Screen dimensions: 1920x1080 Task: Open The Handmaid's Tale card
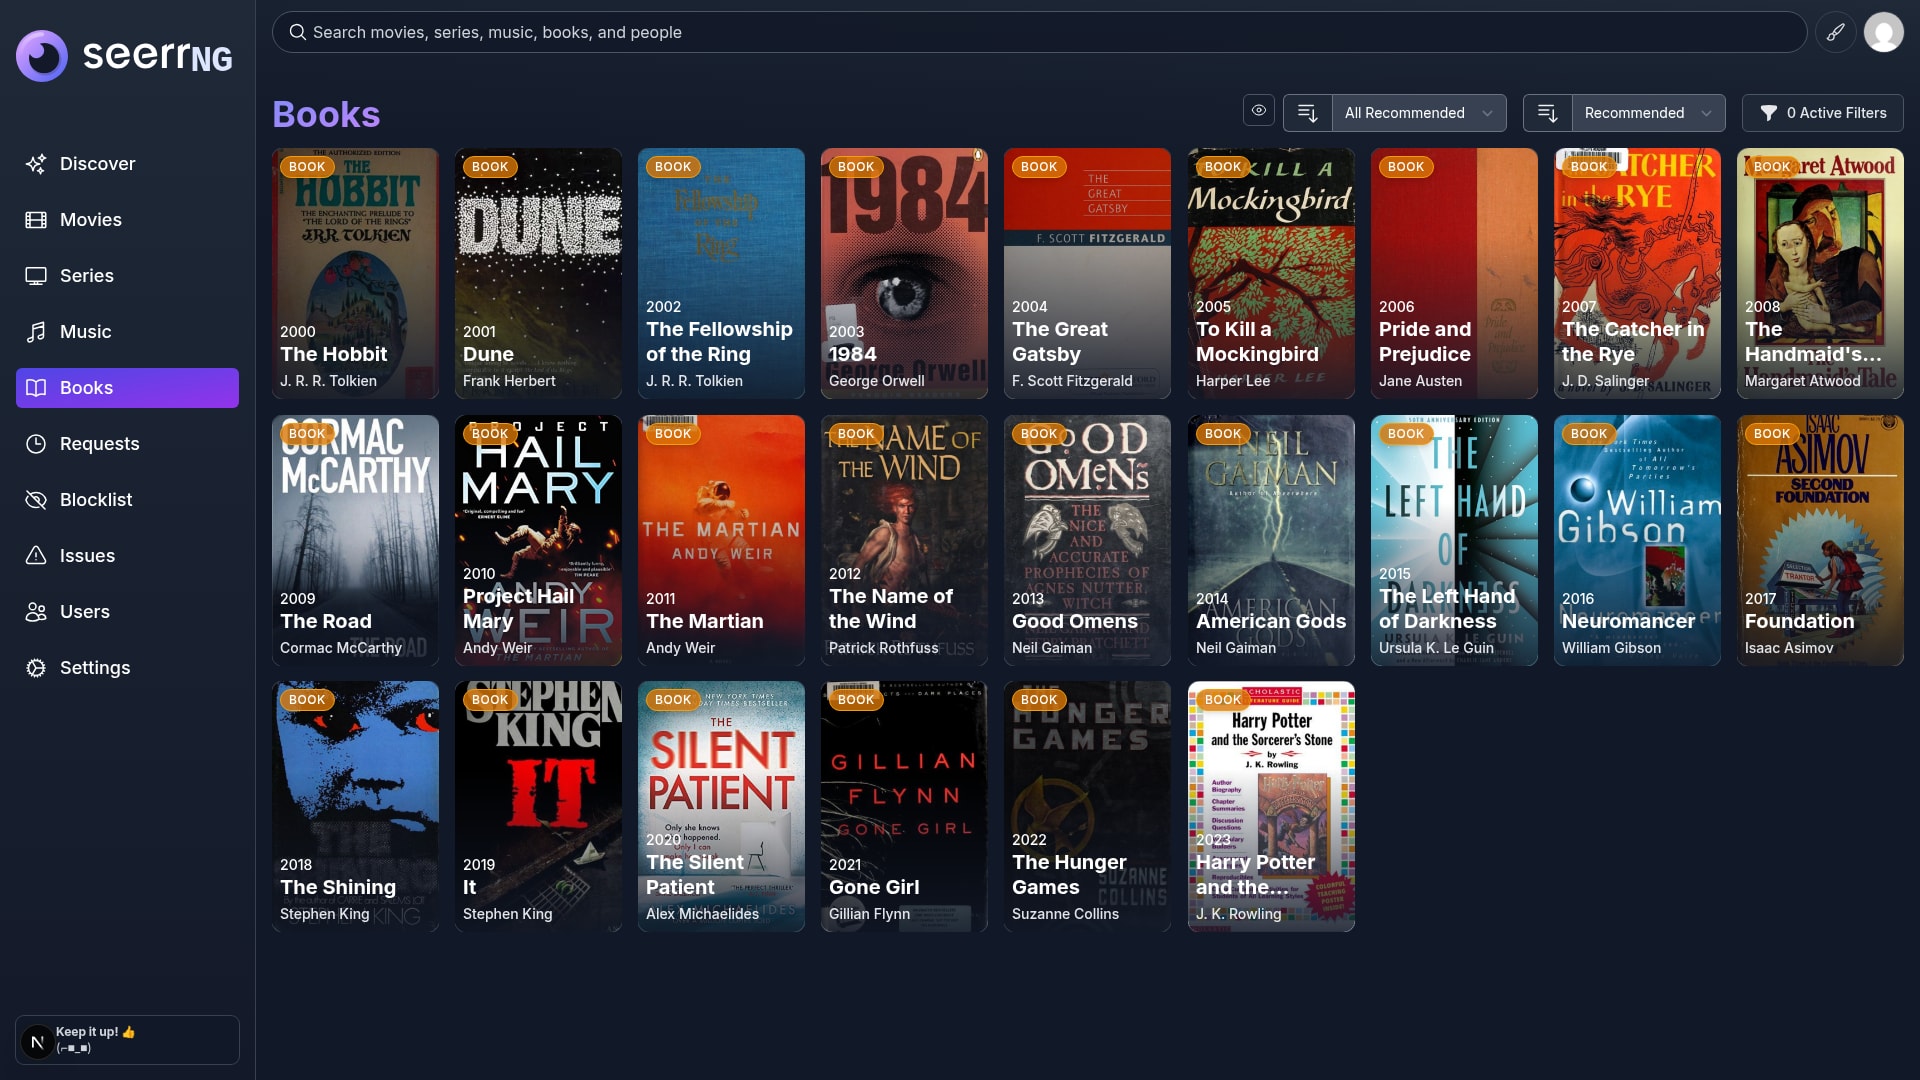[x=1820, y=274]
